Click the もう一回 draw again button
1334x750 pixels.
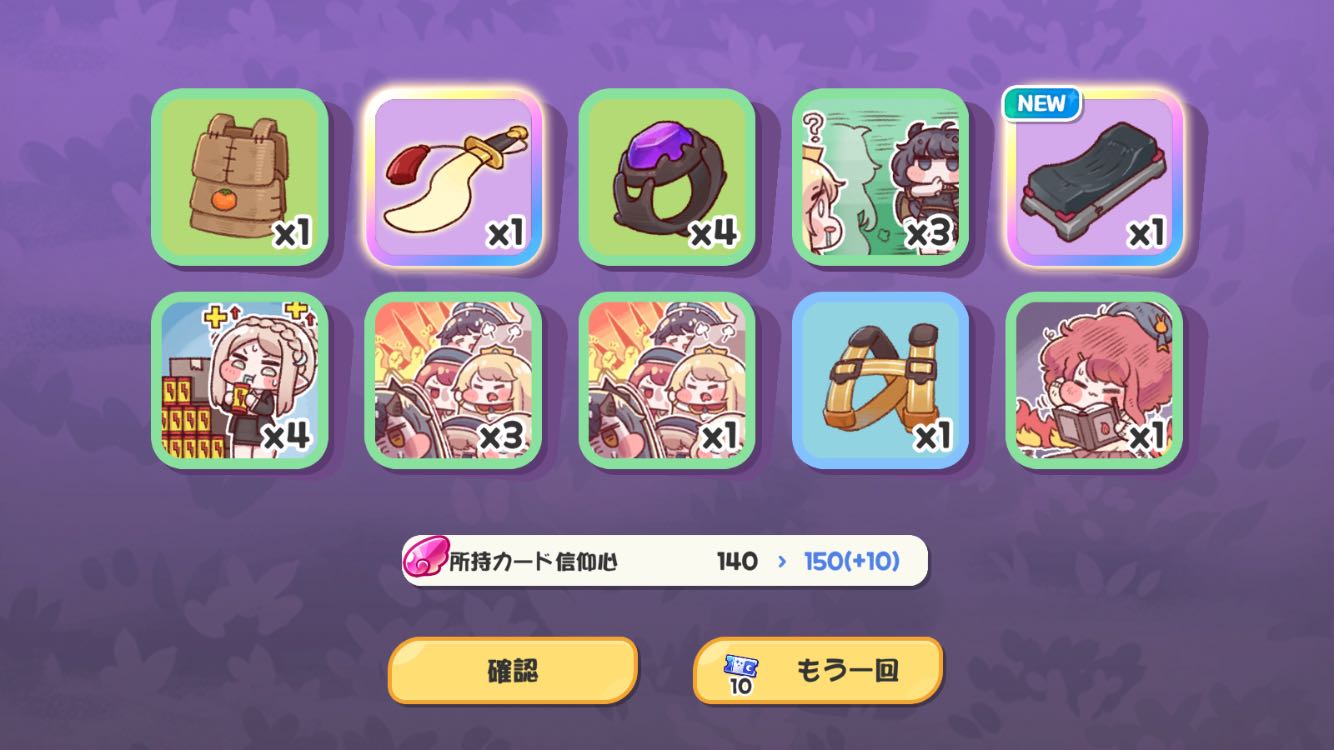pos(818,670)
